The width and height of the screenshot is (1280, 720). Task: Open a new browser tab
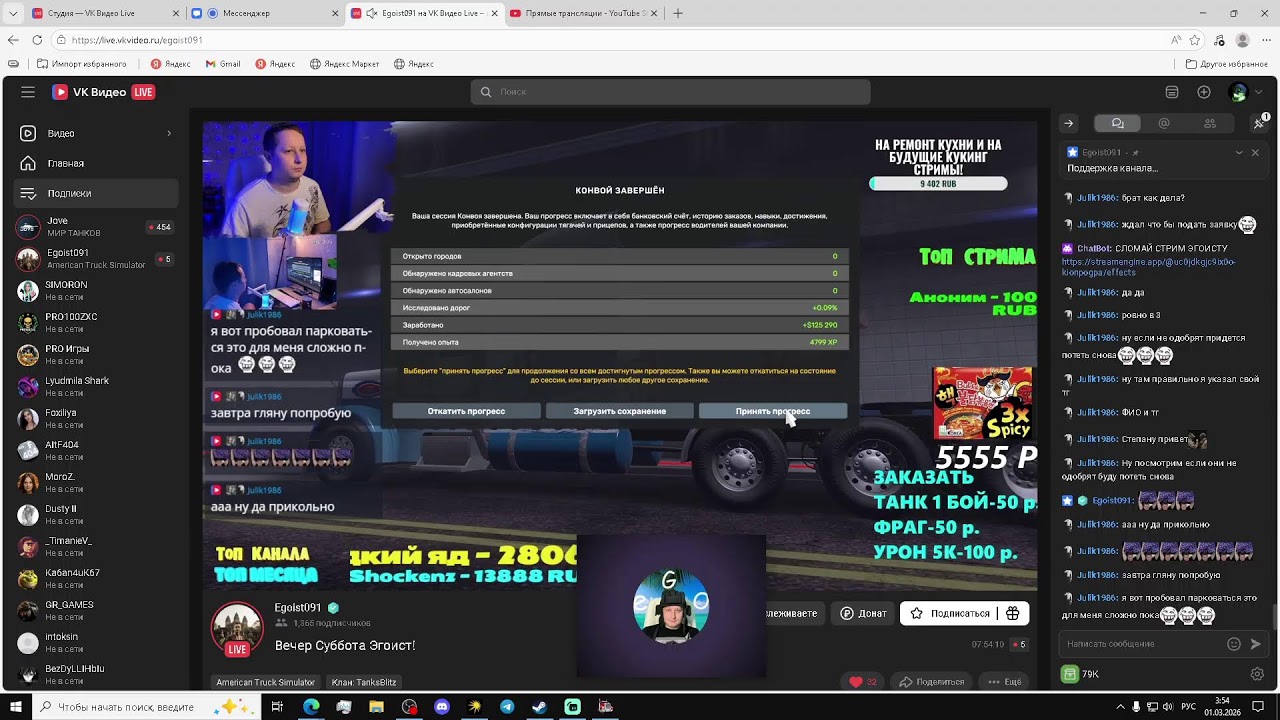[678, 13]
